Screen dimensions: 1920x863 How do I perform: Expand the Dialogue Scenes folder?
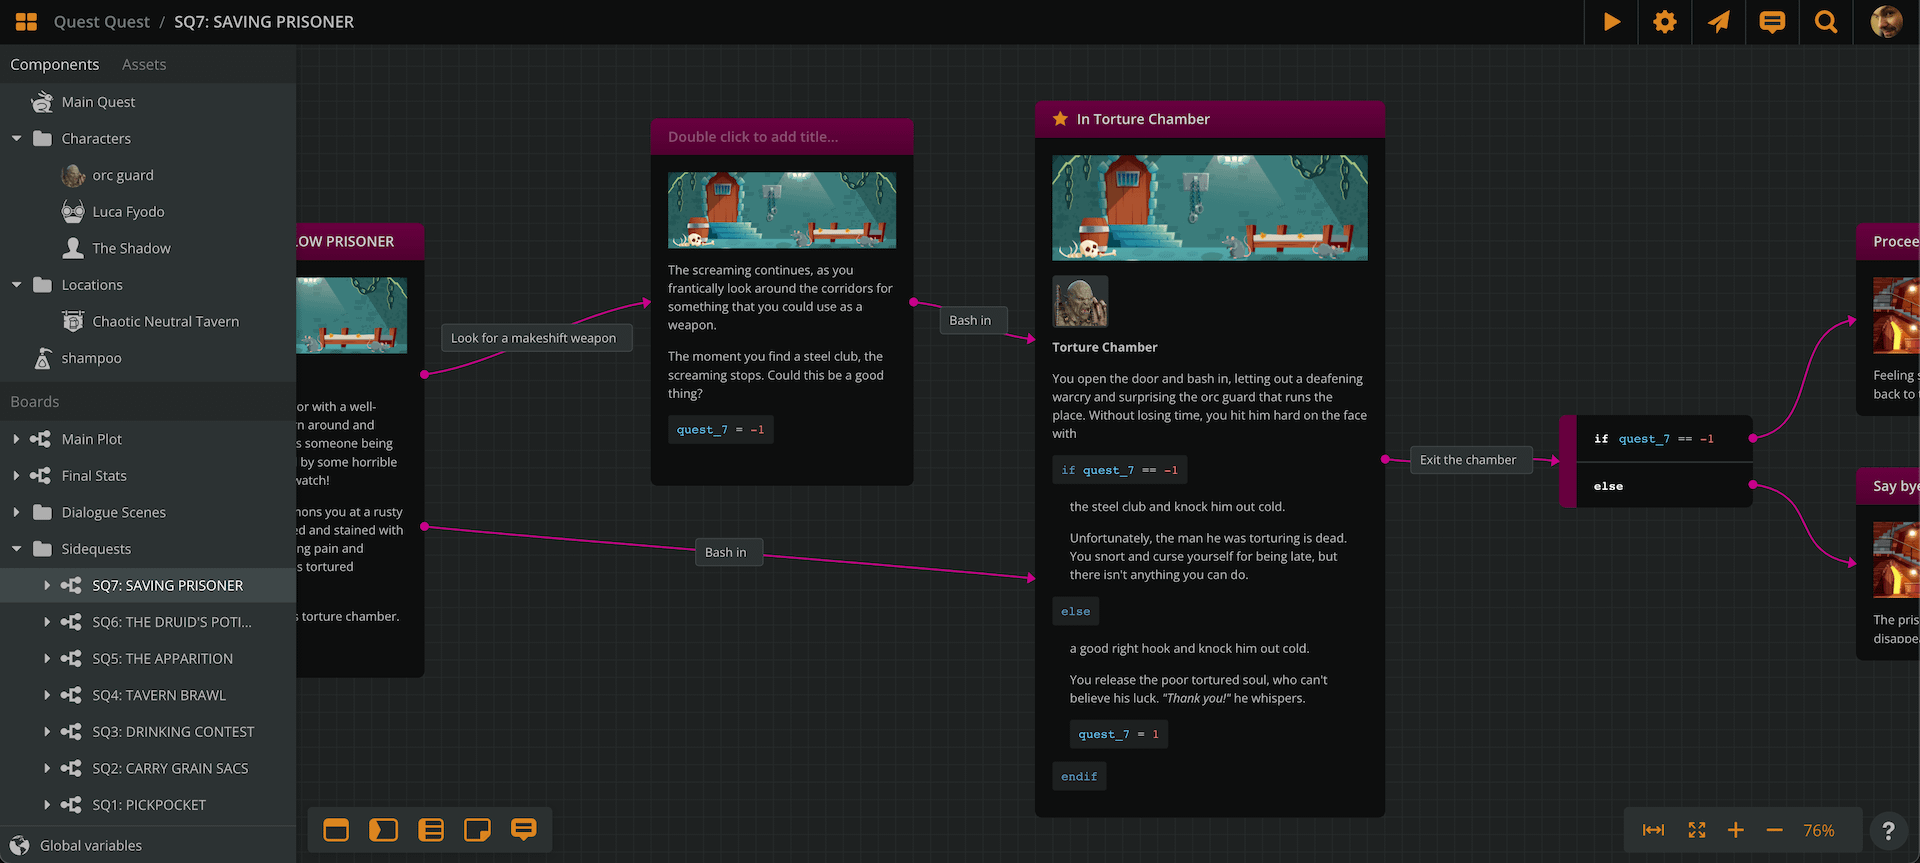coord(17,512)
